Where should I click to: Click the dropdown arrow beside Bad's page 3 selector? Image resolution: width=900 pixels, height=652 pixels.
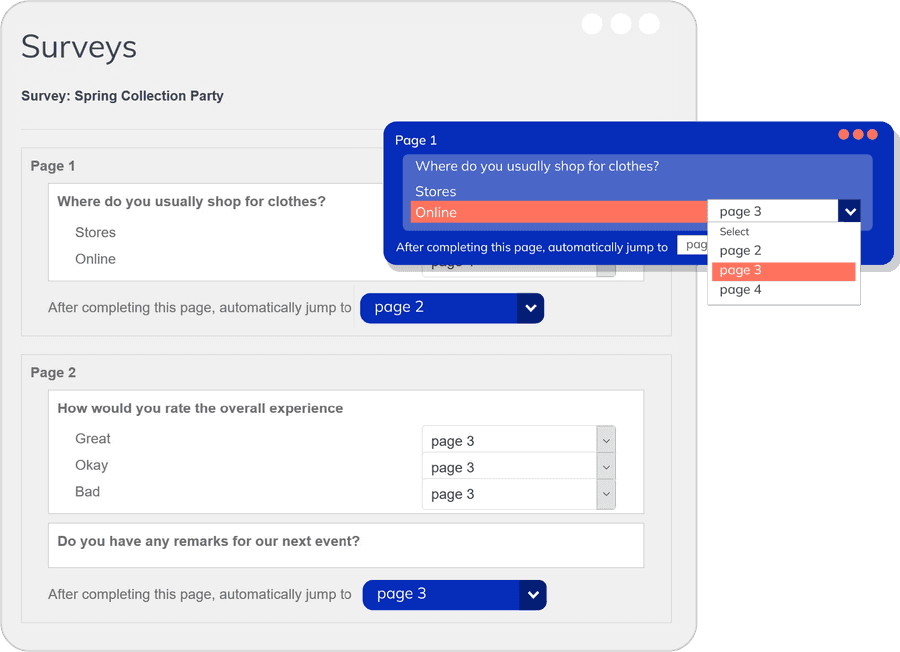(604, 494)
